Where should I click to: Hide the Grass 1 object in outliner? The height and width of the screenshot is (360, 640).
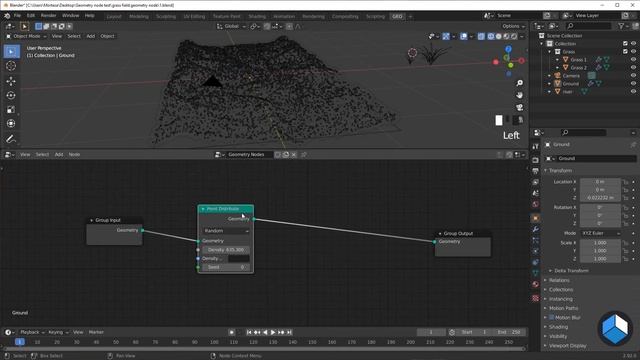633,60
